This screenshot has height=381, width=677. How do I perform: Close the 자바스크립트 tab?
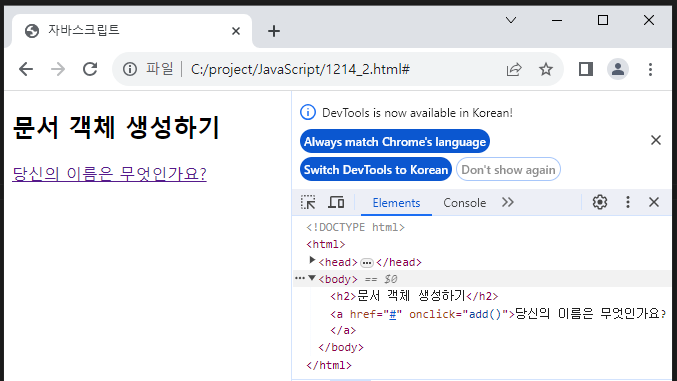(x=236, y=31)
